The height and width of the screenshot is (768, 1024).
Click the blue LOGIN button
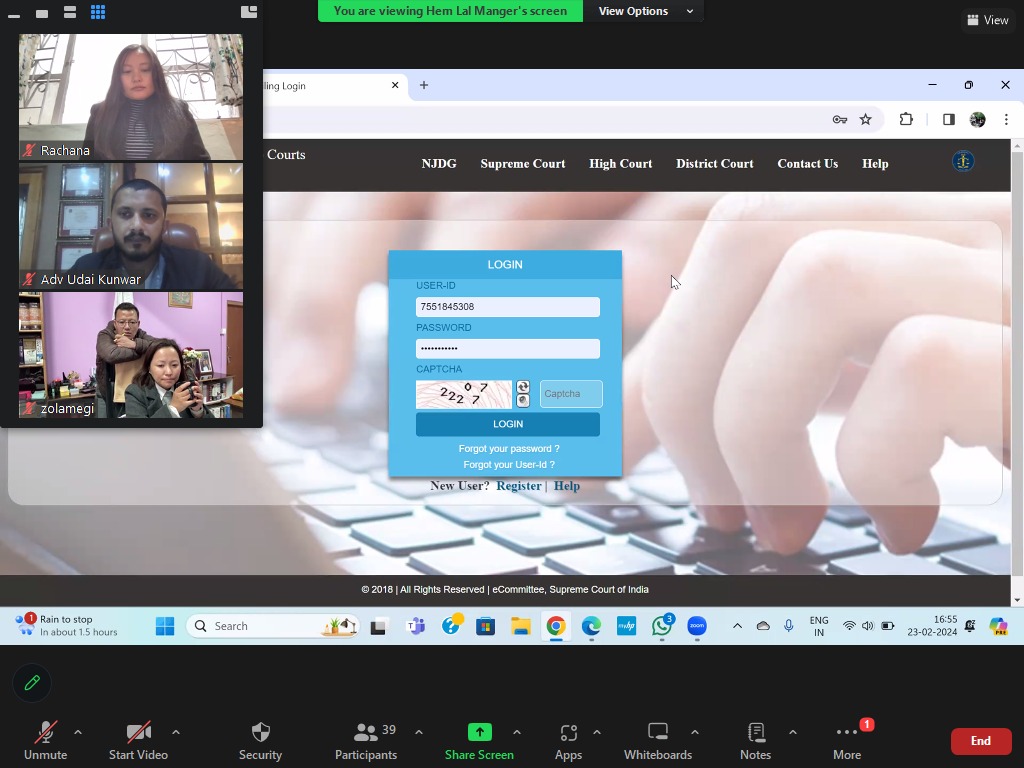(507, 424)
